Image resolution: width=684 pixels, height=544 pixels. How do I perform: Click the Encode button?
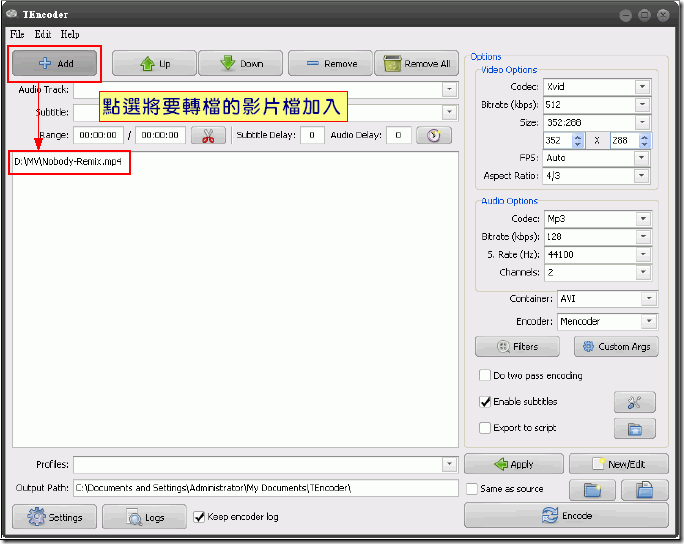pyautogui.click(x=566, y=516)
